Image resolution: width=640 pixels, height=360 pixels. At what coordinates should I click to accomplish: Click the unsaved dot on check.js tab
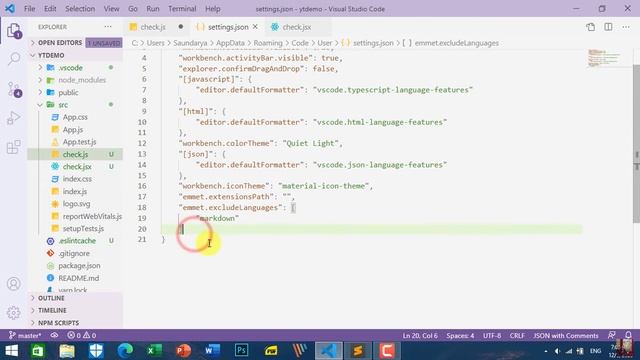(180, 27)
